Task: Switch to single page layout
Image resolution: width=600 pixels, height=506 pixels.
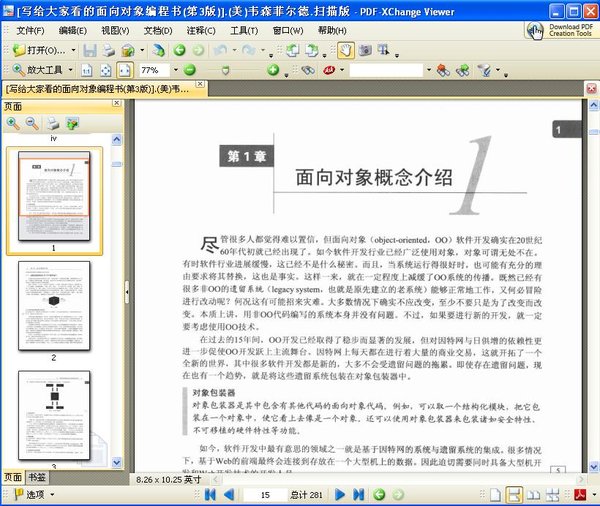Action: coord(491,495)
